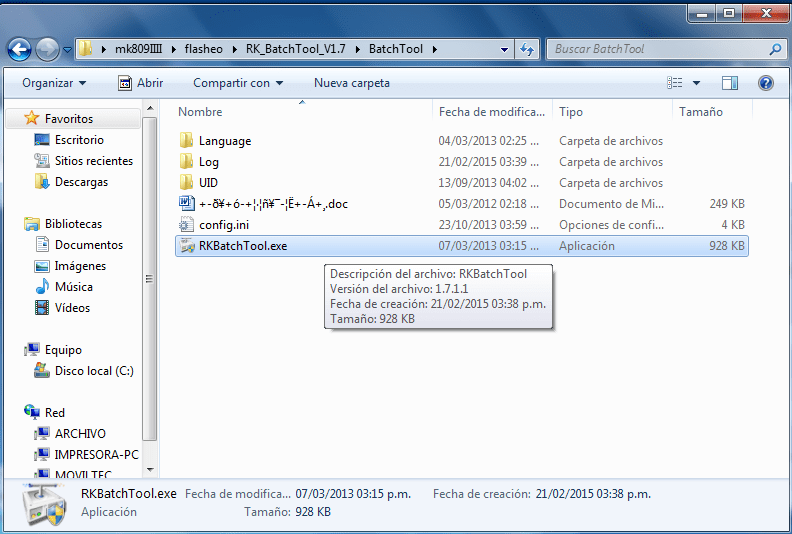The width and height of the screenshot is (792, 534).
Task: Open Vídeos library
Action: tap(72, 308)
